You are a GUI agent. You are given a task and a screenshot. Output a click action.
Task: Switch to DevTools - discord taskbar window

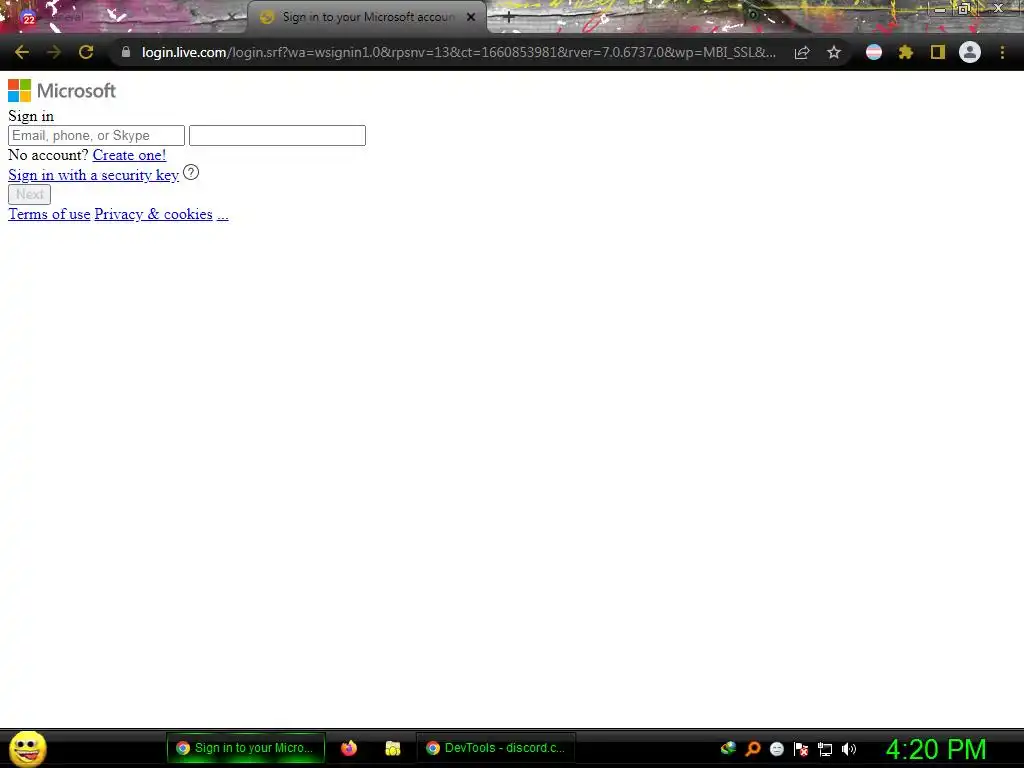tap(496, 748)
